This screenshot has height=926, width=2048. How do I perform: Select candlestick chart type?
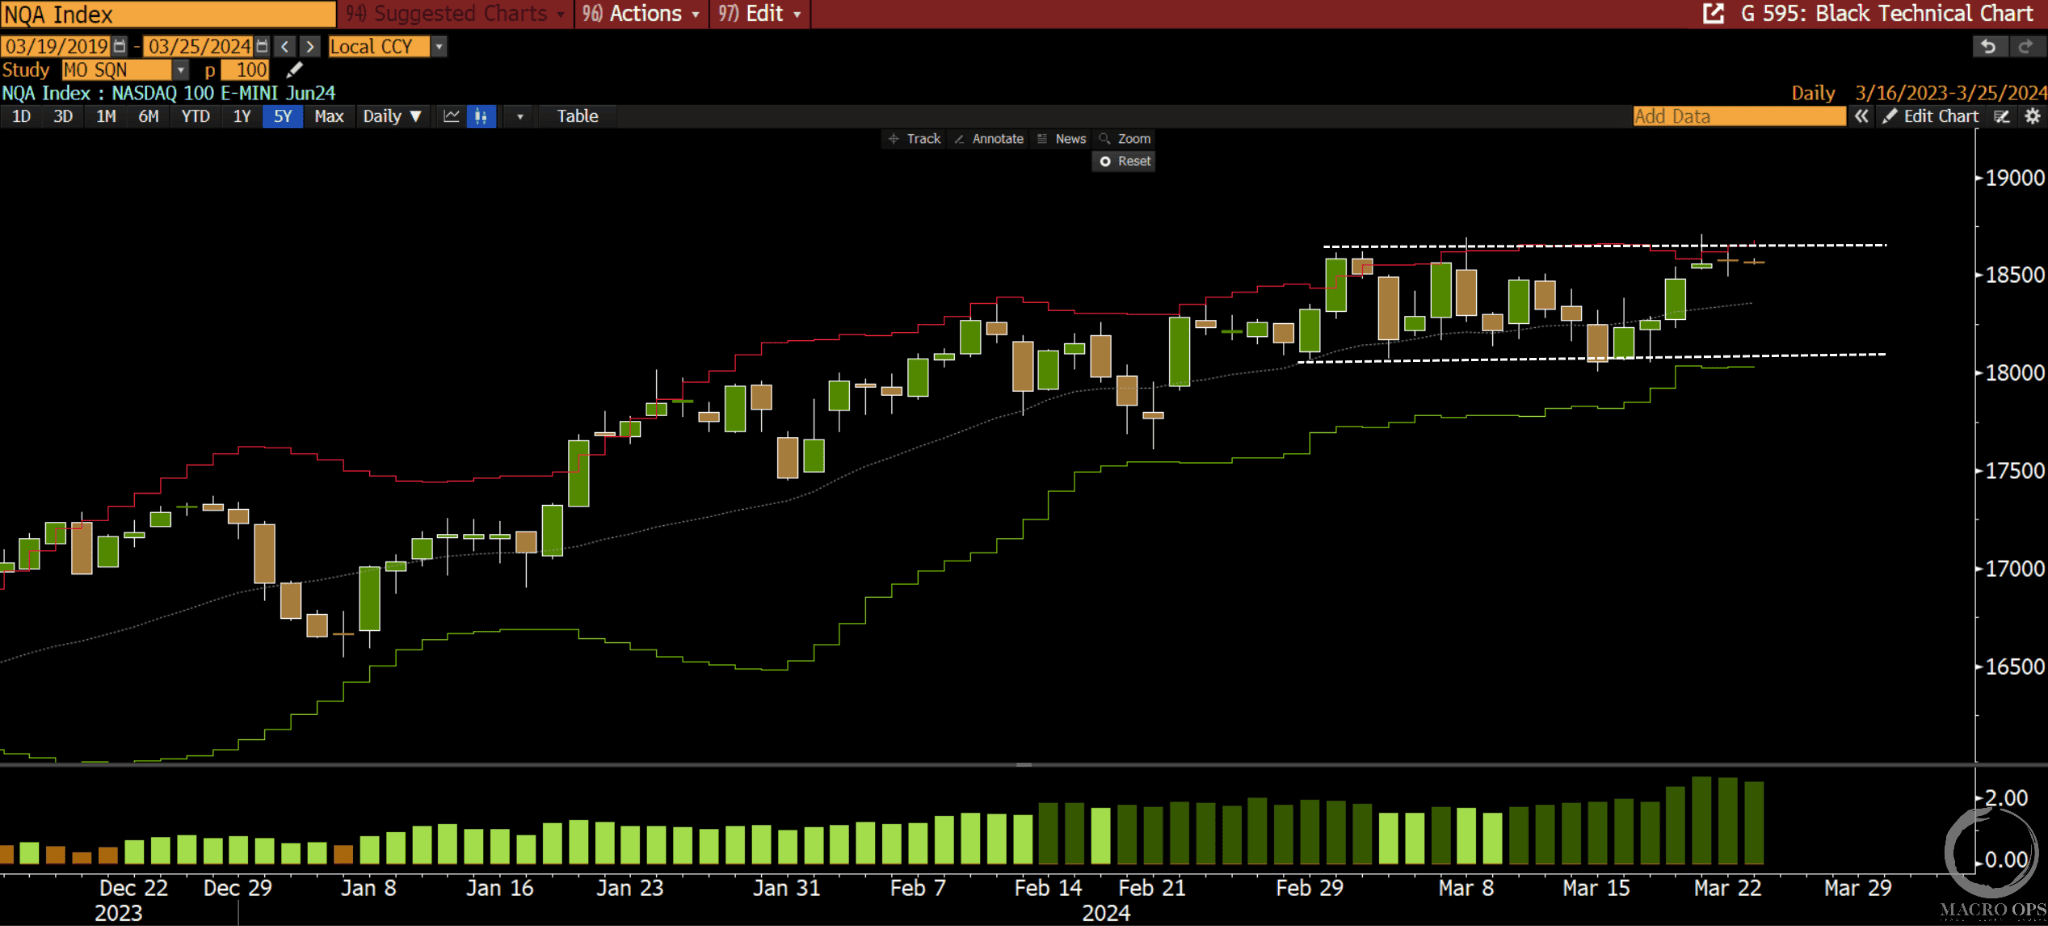tap(481, 116)
